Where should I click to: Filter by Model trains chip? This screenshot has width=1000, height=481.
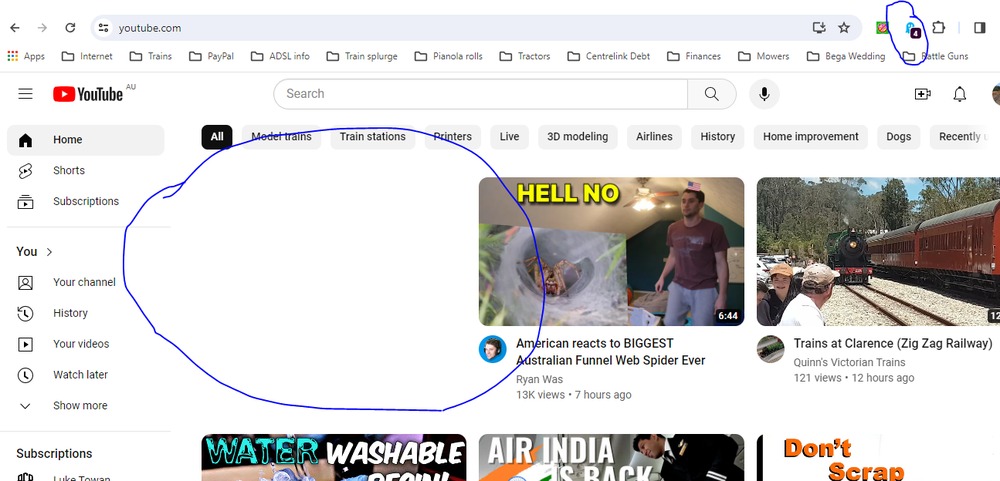coord(281,137)
